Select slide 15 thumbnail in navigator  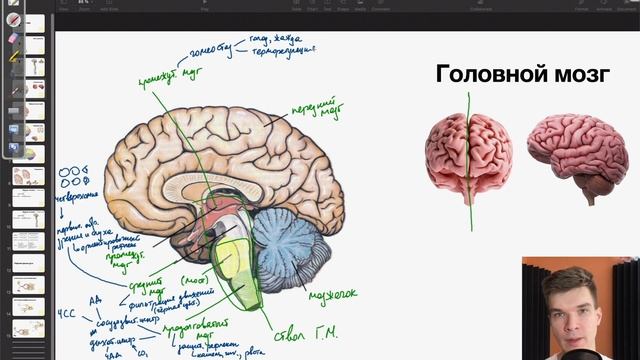pyautogui.click(x=29, y=329)
